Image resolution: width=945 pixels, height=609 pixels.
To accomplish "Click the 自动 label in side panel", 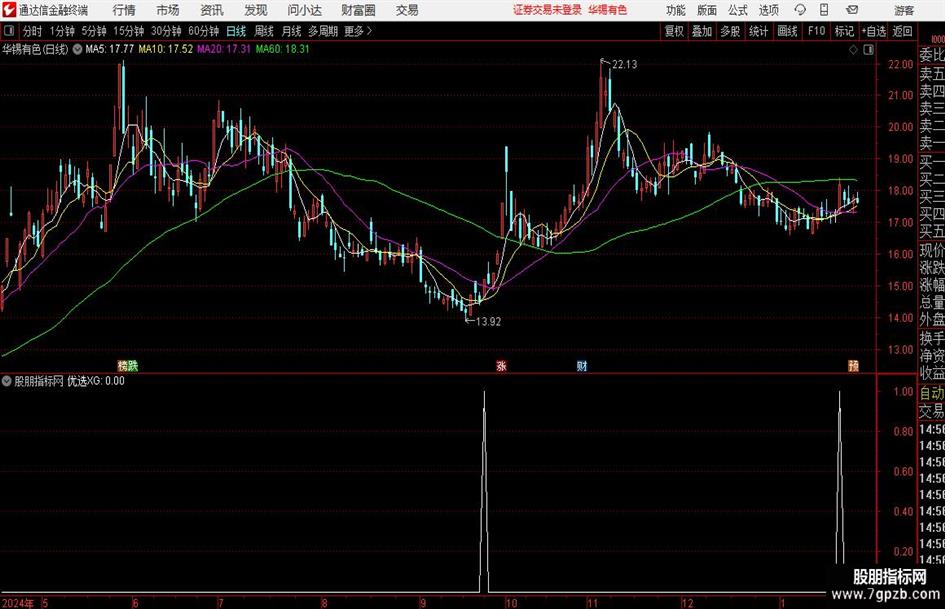I will [x=932, y=393].
